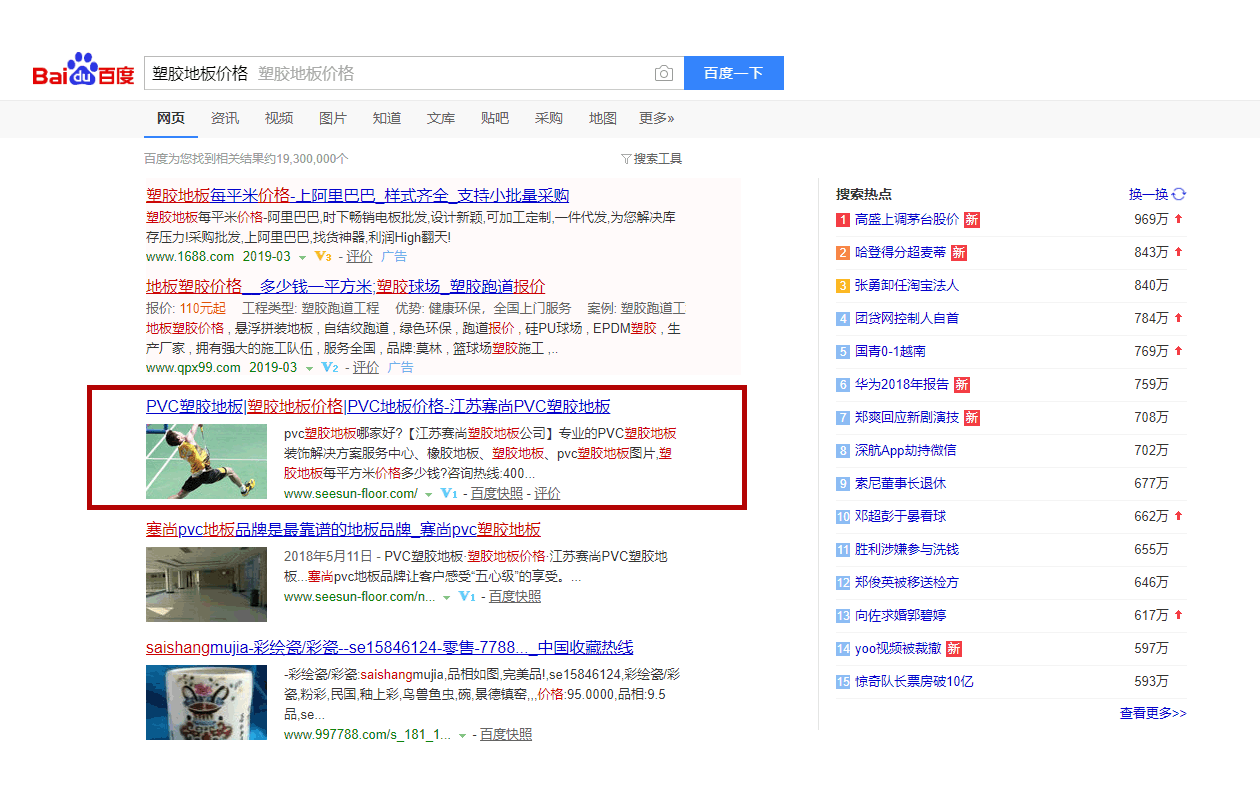This screenshot has height=809, width=1260.
Task: Go to the 贴吧 tab
Action: pos(495,118)
